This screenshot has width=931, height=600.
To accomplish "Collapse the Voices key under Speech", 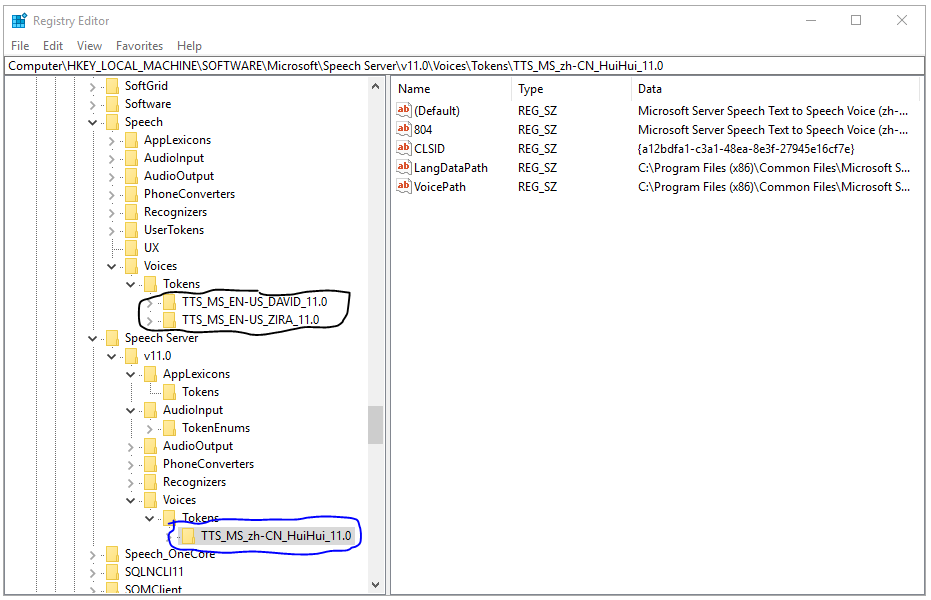I will click(112, 266).
